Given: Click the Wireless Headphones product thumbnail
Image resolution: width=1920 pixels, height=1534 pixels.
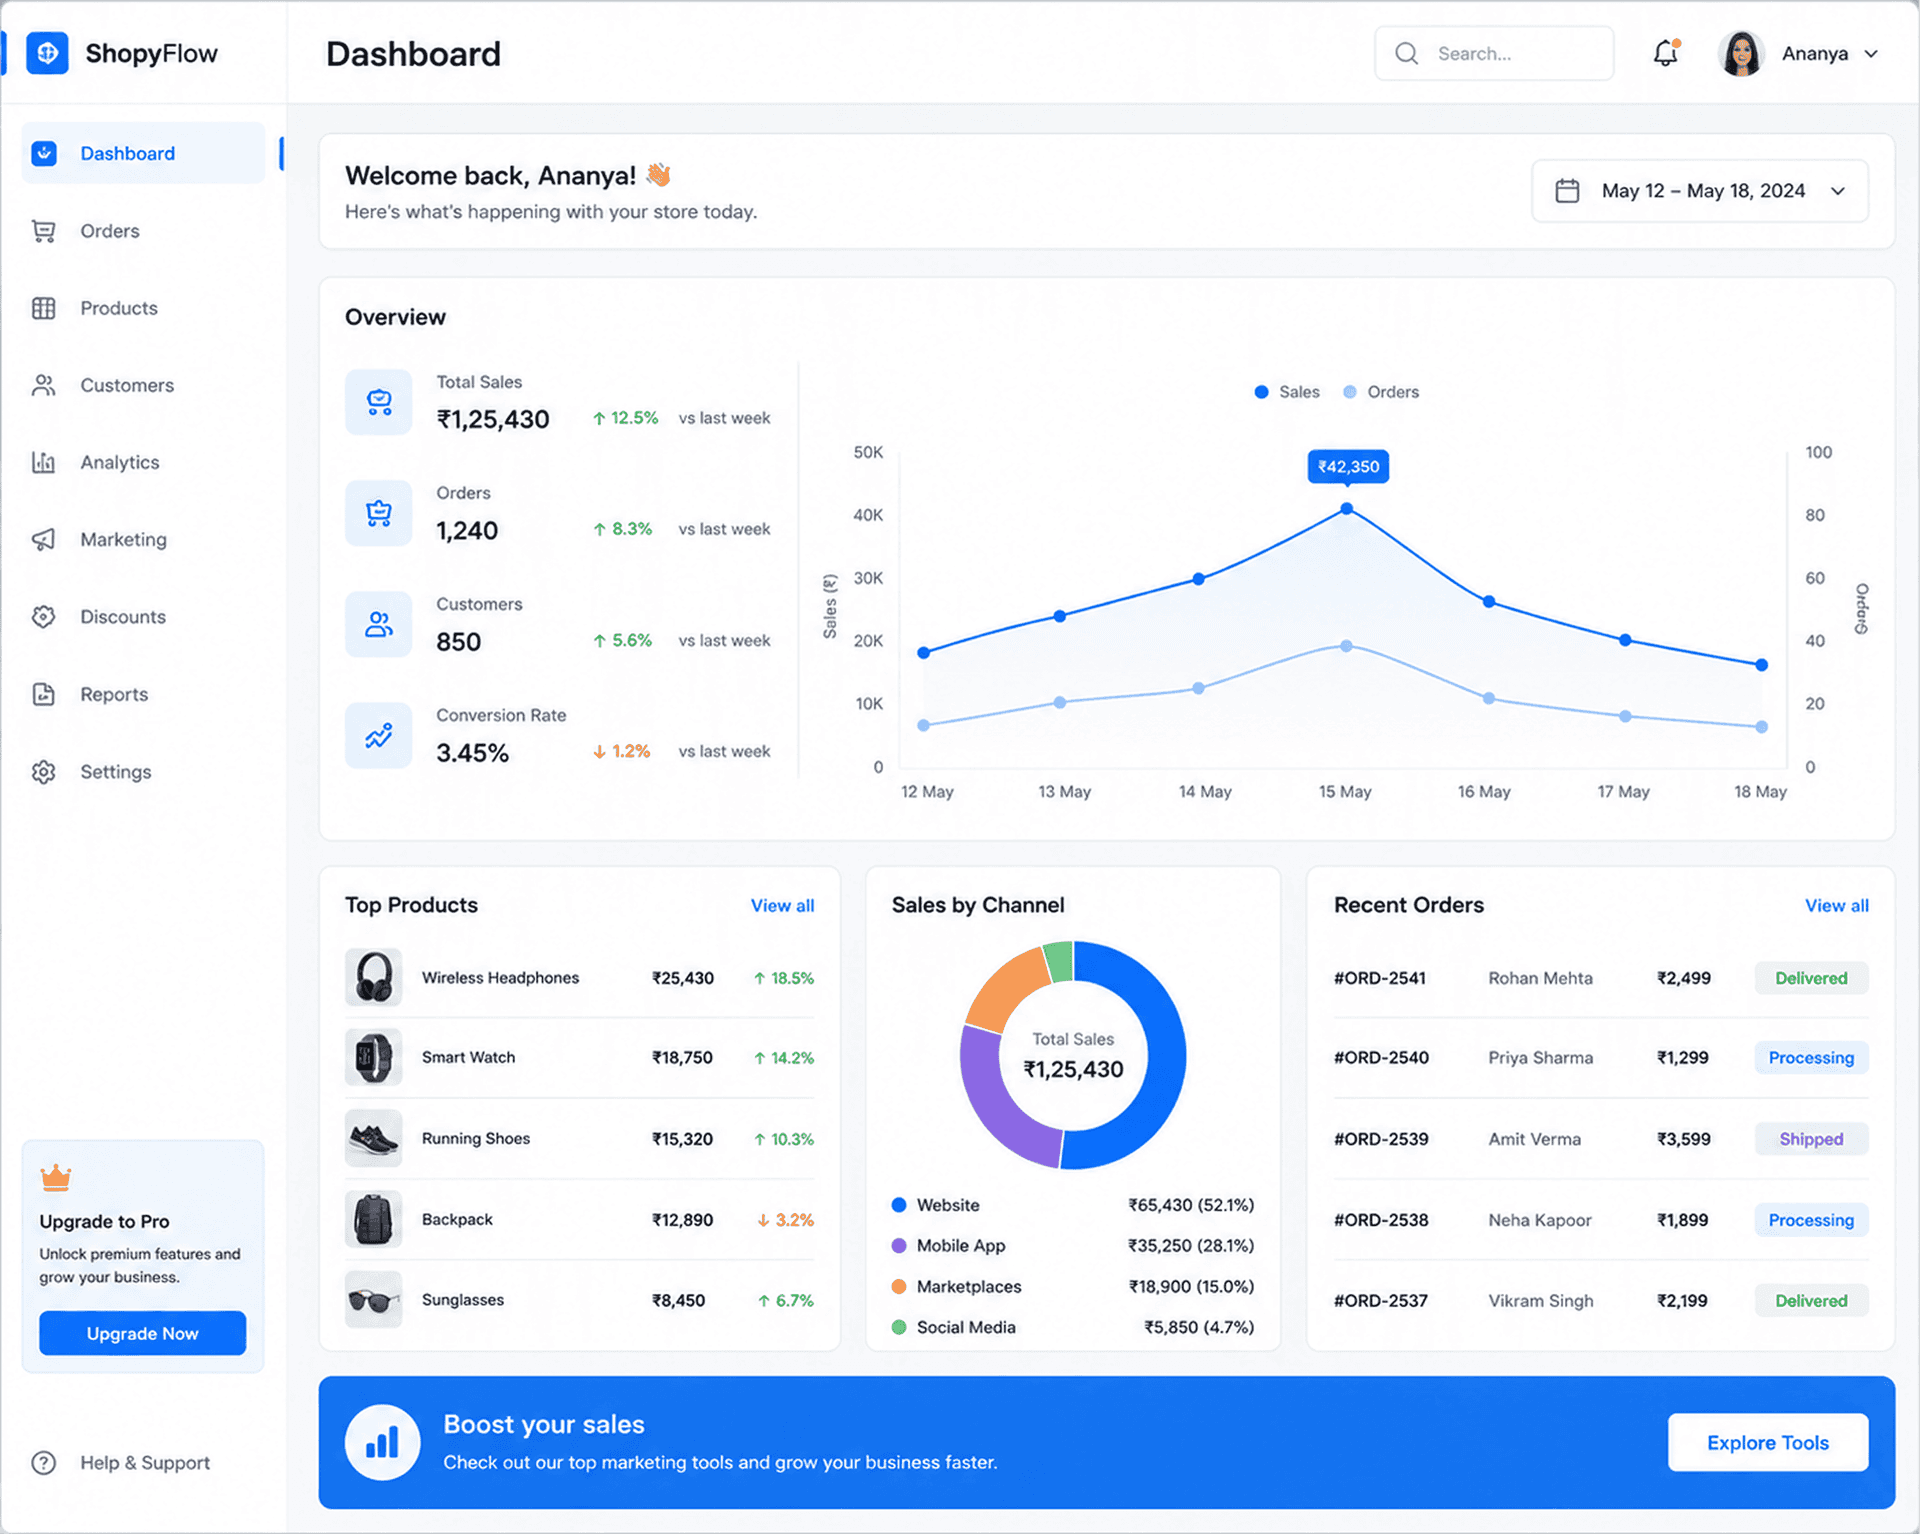Looking at the screenshot, I should [373, 977].
